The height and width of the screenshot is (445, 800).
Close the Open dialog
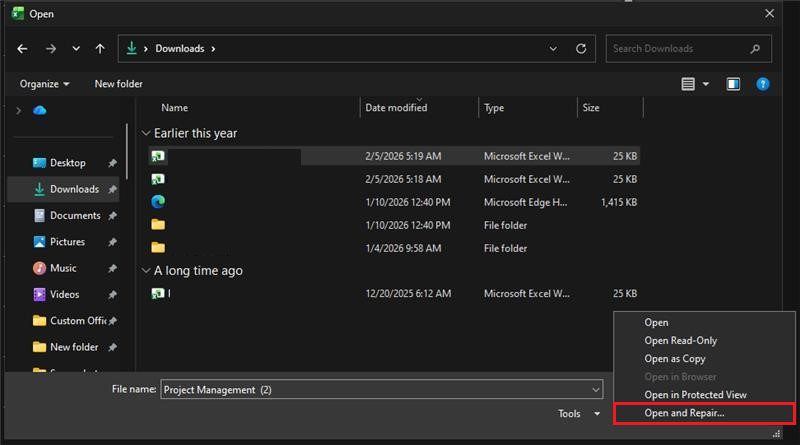tap(769, 14)
